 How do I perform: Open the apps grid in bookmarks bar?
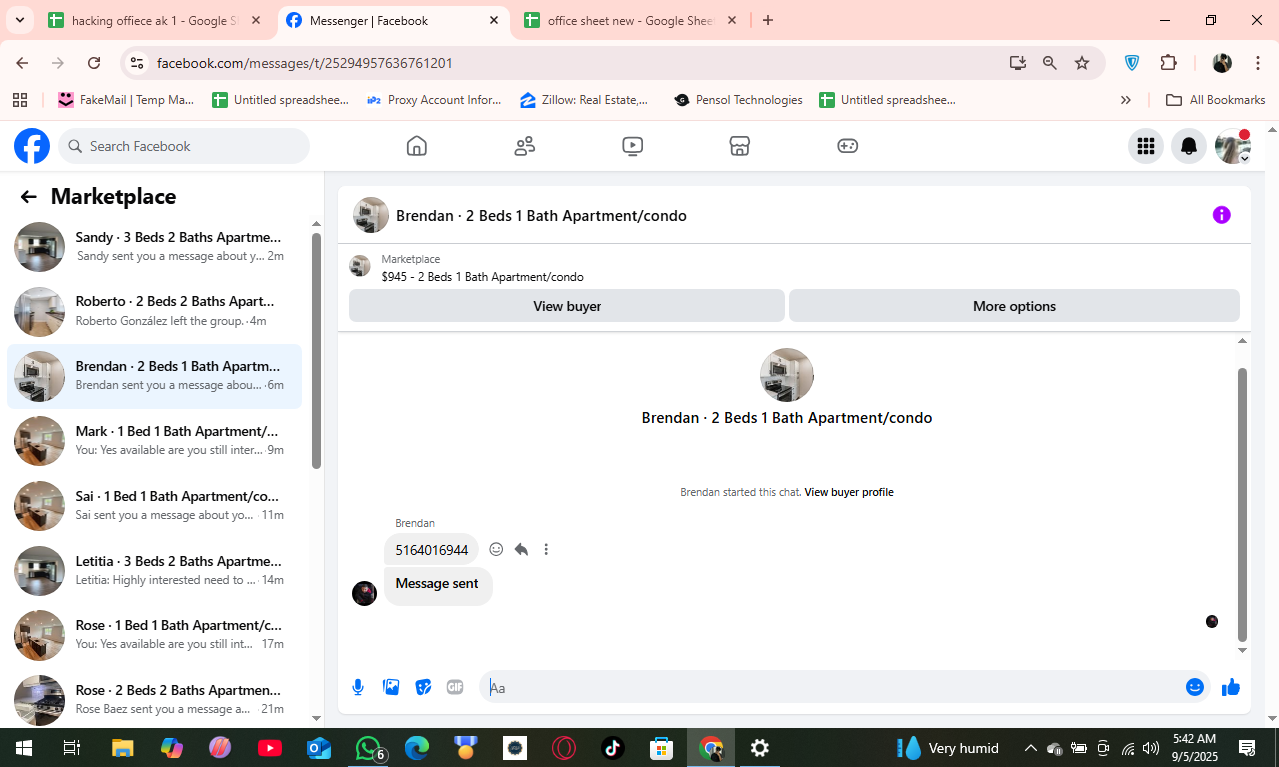(19, 100)
